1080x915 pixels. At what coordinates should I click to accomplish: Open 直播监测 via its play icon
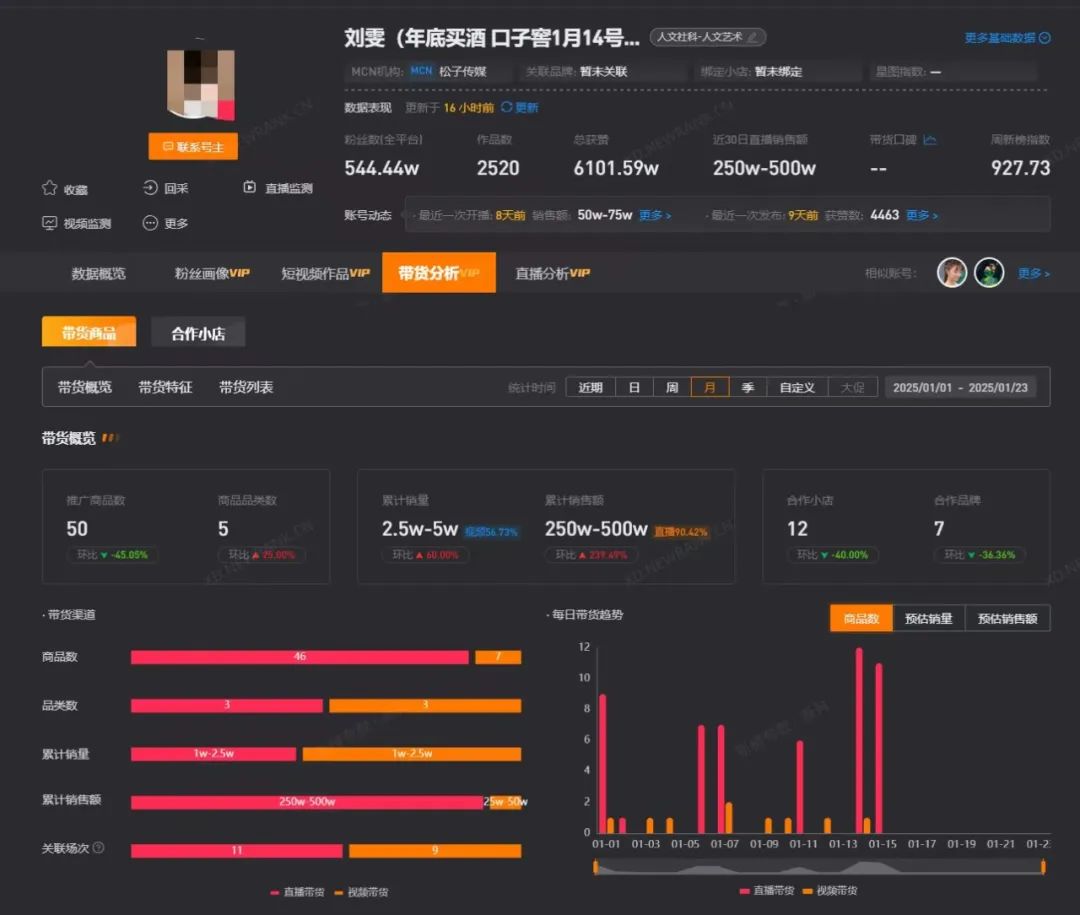click(x=250, y=188)
